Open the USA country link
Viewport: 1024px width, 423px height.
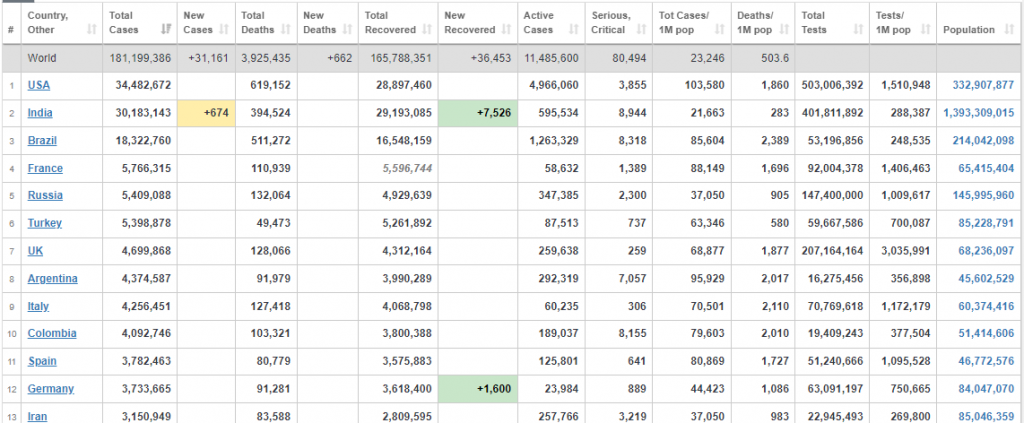[39, 85]
